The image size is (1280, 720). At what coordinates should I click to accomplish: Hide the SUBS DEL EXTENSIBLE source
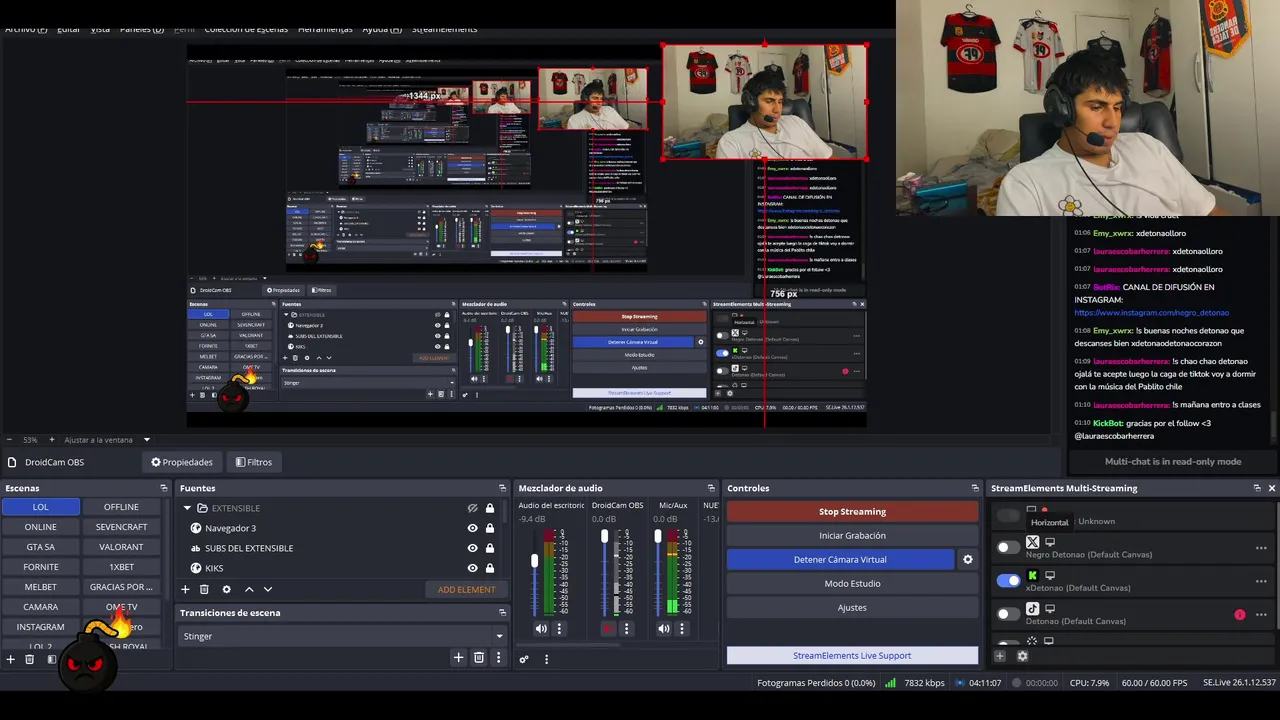473,548
